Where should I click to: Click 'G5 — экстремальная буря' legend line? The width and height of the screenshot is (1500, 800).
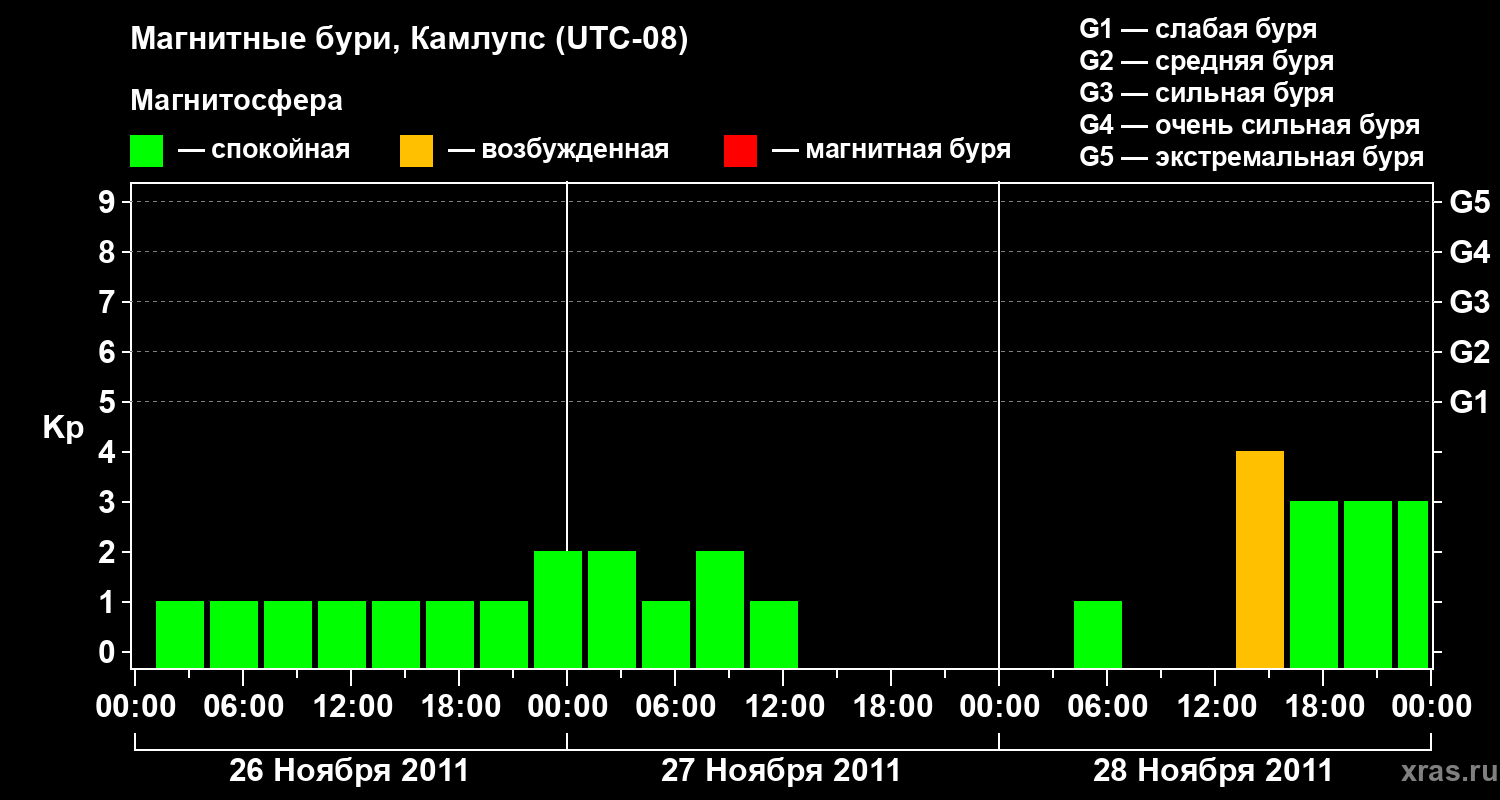tap(1251, 157)
